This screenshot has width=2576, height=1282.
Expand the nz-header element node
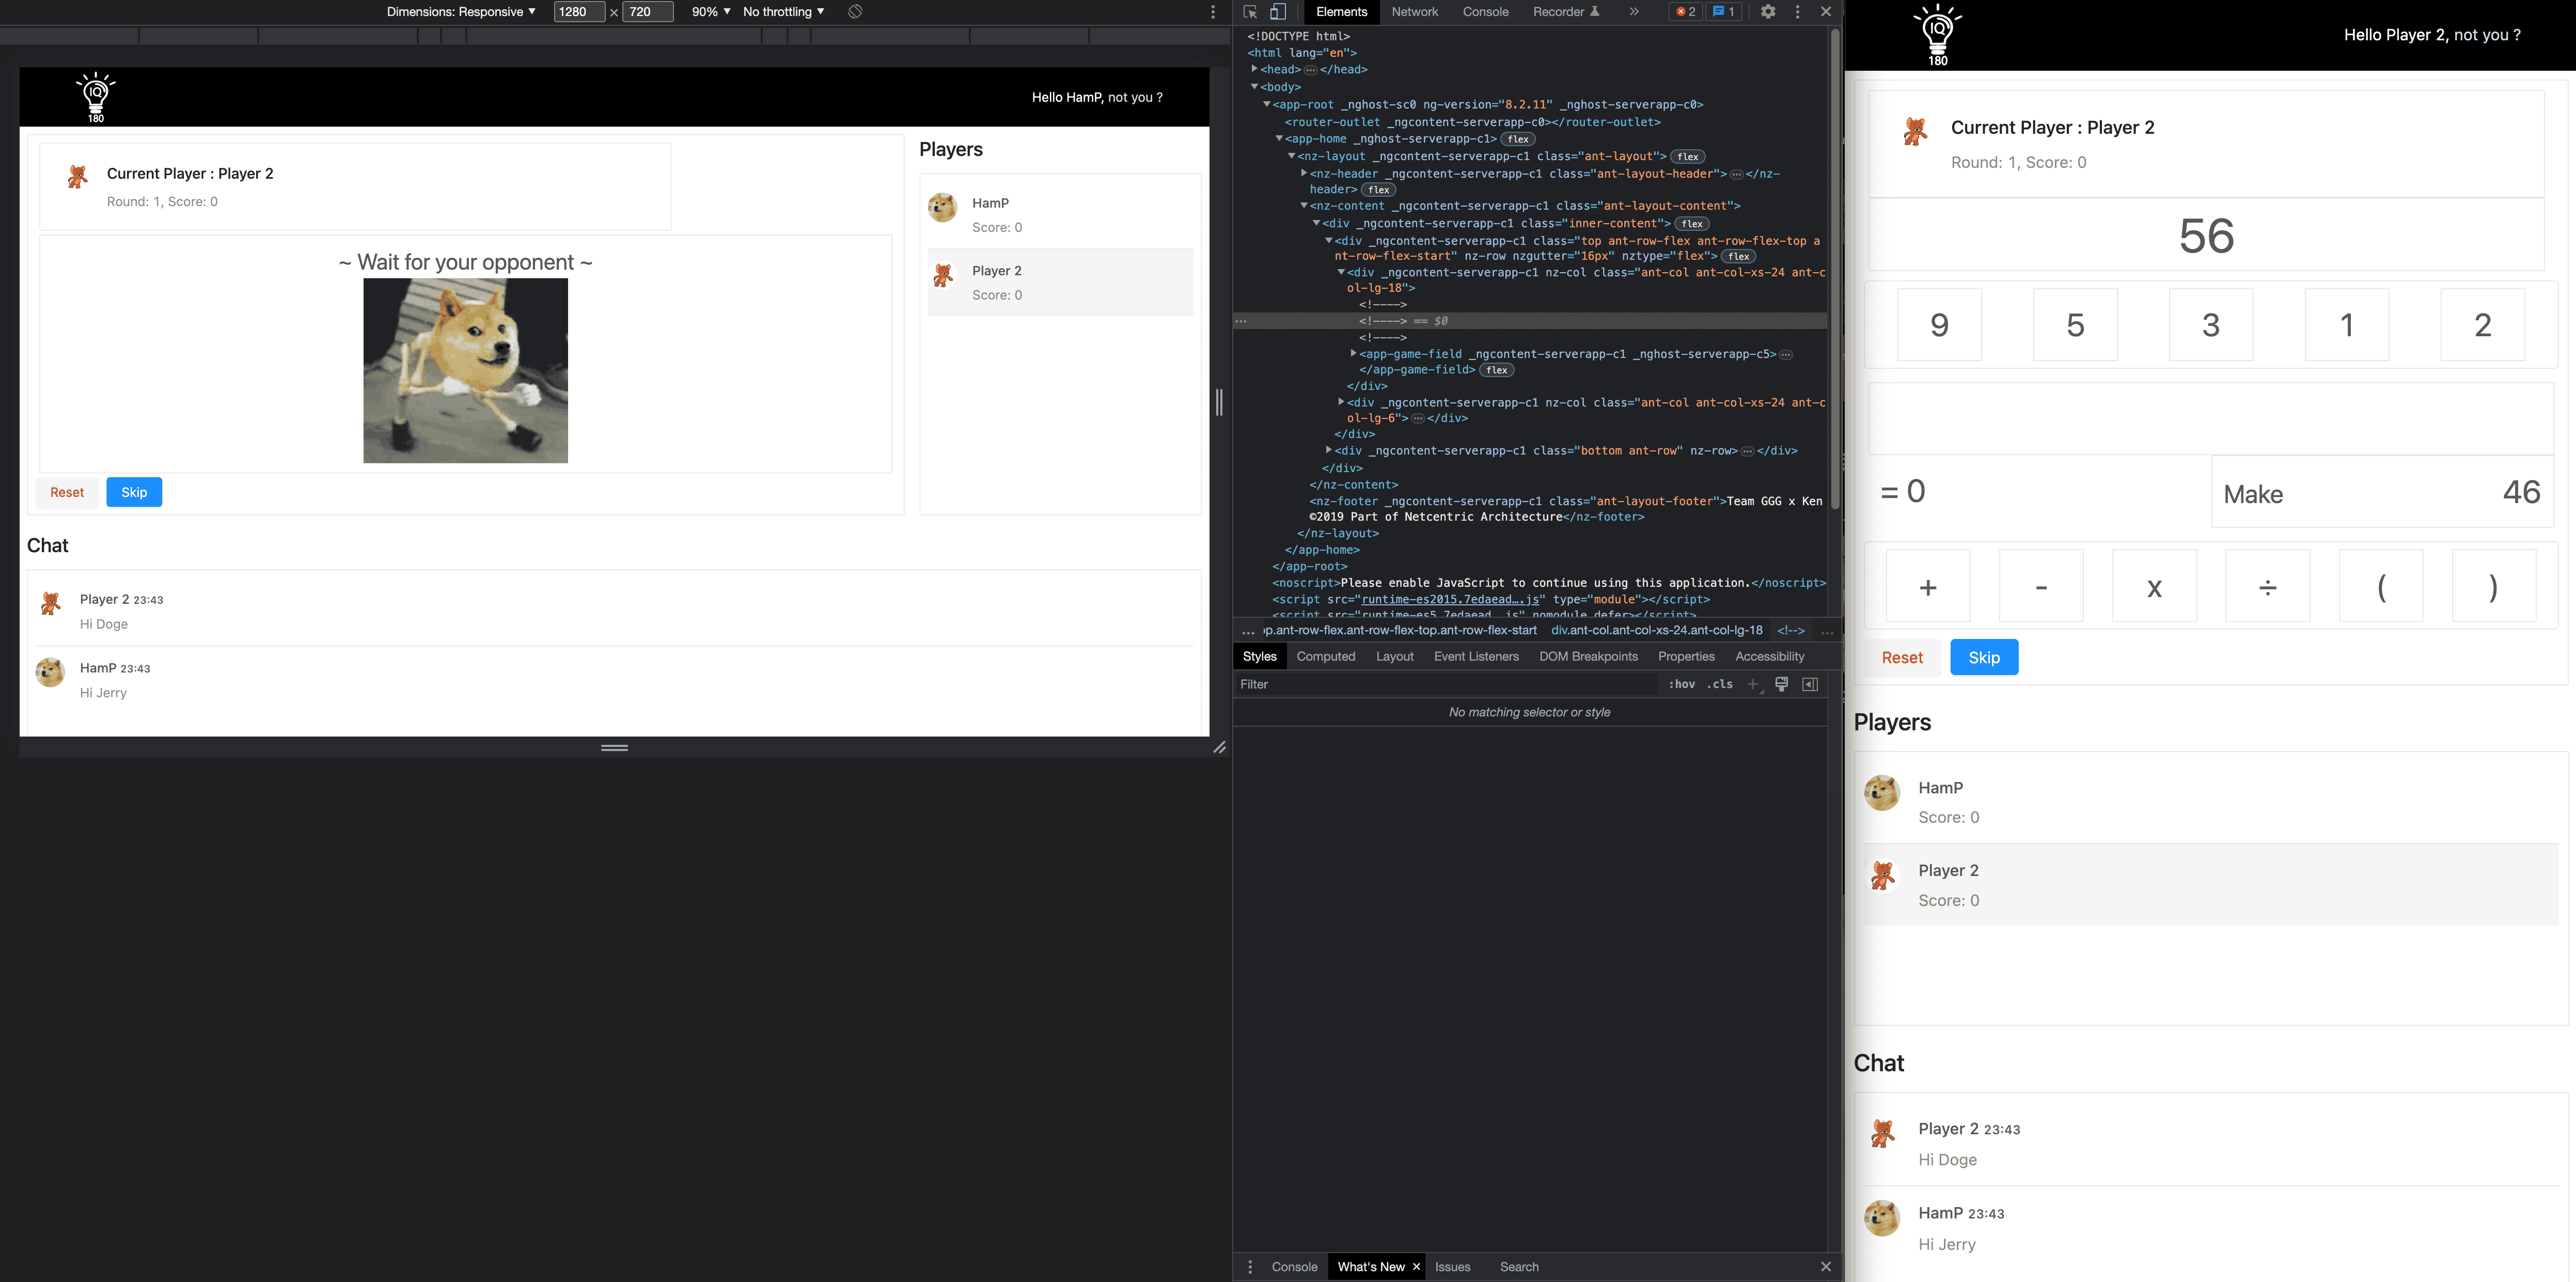(x=1304, y=174)
